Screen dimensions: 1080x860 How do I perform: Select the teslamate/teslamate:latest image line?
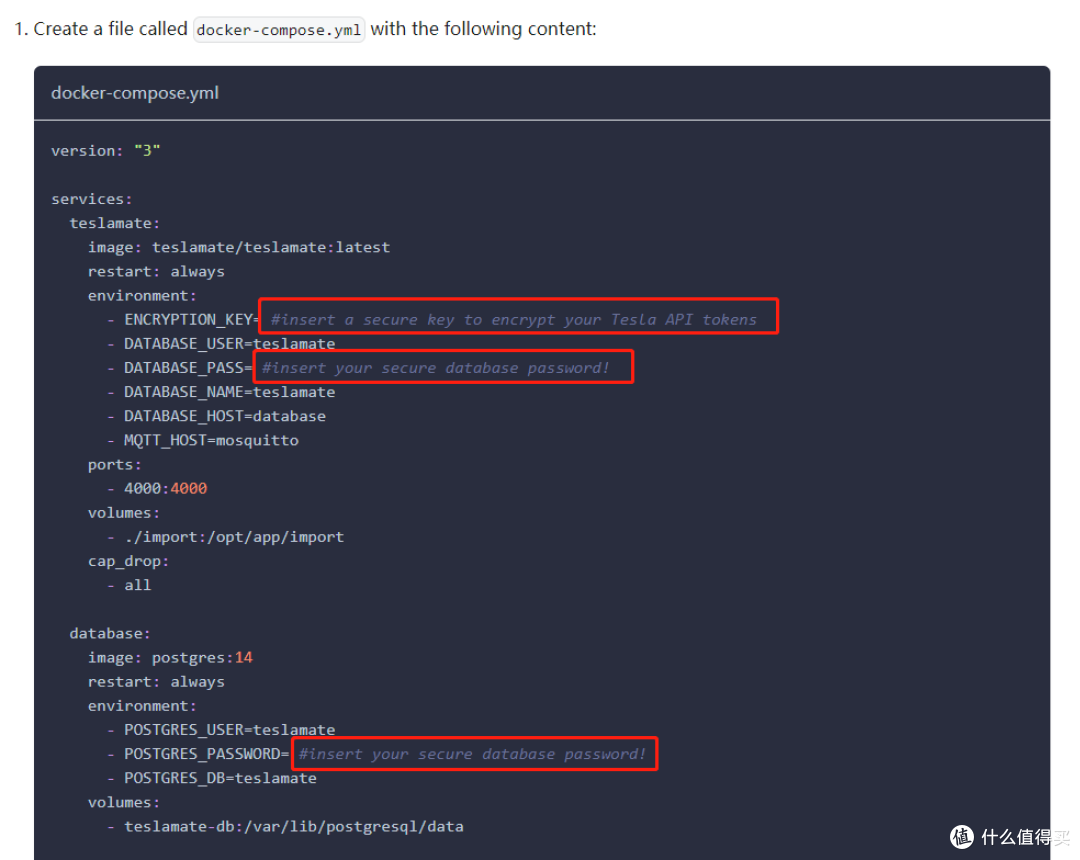click(x=239, y=247)
